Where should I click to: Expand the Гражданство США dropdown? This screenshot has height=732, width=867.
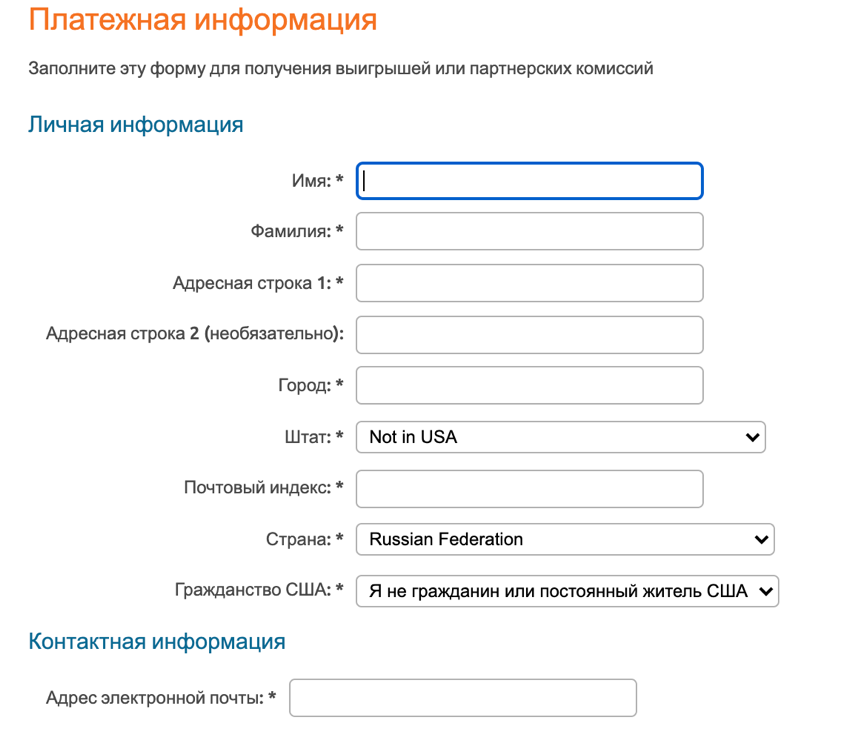point(567,591)
